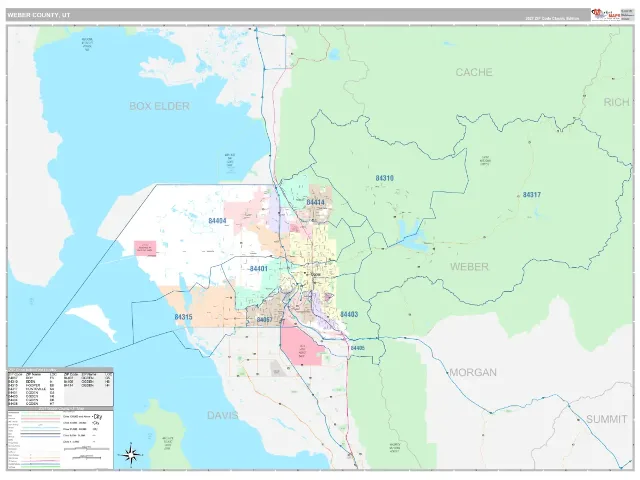
Task: Click the map publisher logo in header
Action: 606,15
